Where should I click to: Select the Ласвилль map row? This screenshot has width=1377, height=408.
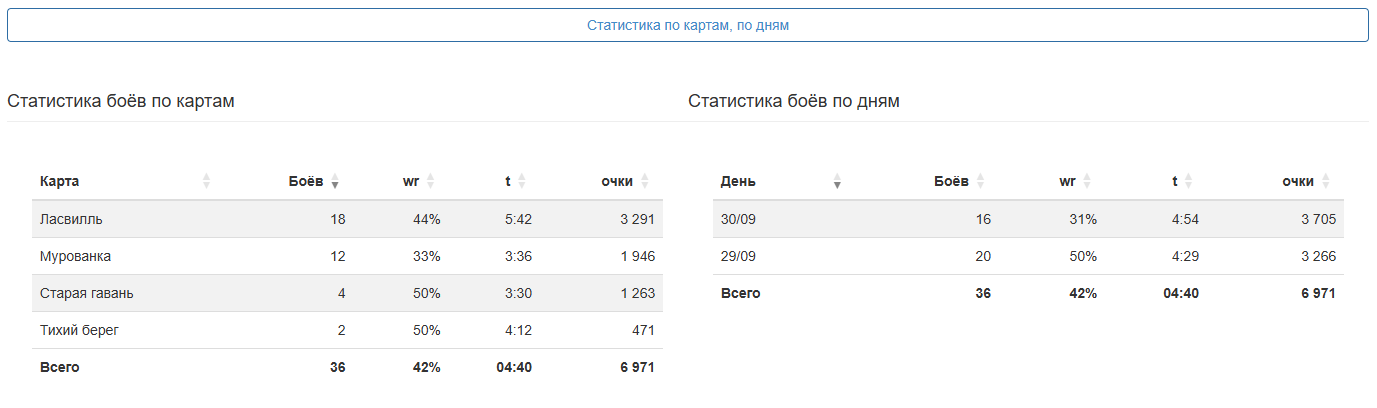(x=347, y=219)
